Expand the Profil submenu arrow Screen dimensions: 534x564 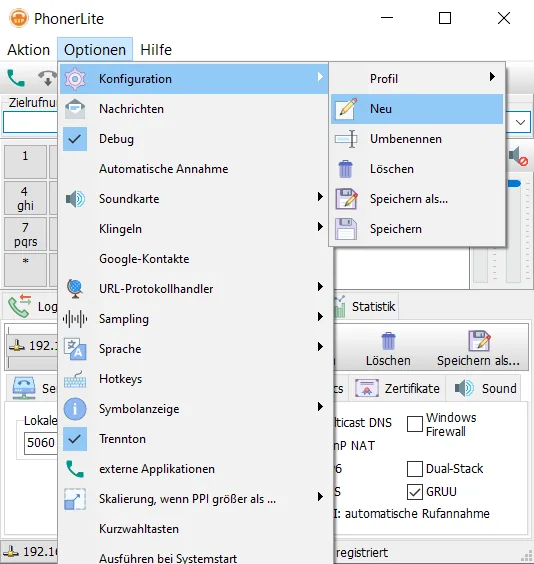492,77
